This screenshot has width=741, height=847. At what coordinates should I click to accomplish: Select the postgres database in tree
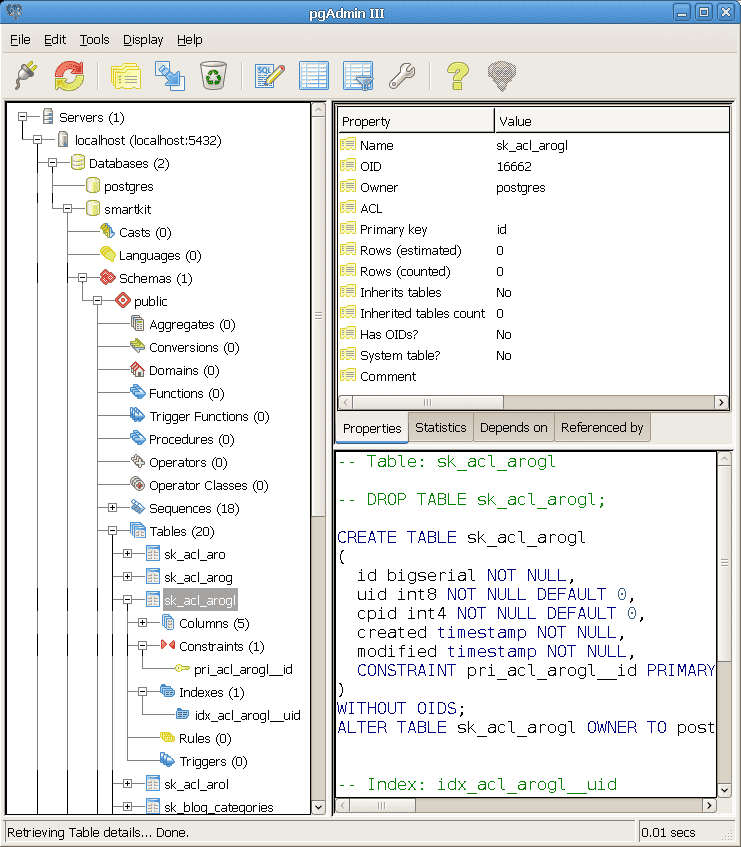(129, 186)
